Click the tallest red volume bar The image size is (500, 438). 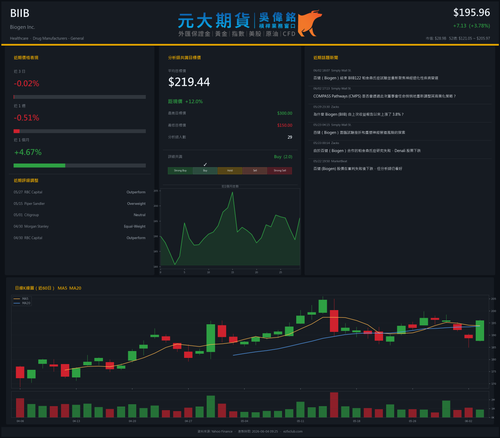(334, 405)
